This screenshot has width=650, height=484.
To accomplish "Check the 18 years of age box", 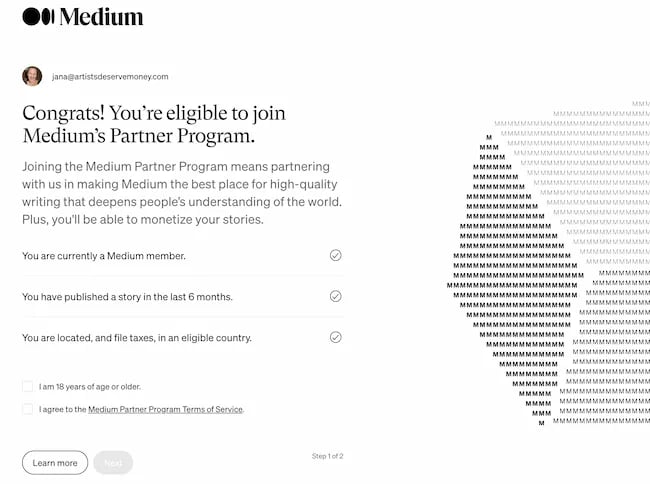I will (28, 386).
